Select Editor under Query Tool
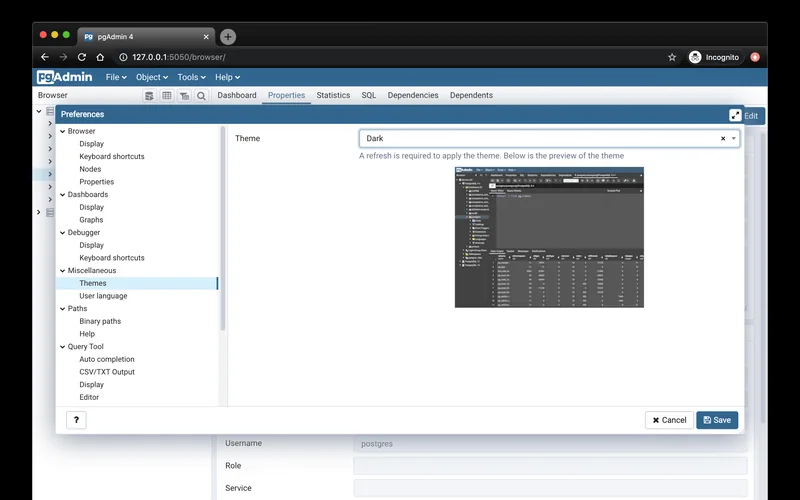This screenshot has width=800, height=500. point(89,397)
